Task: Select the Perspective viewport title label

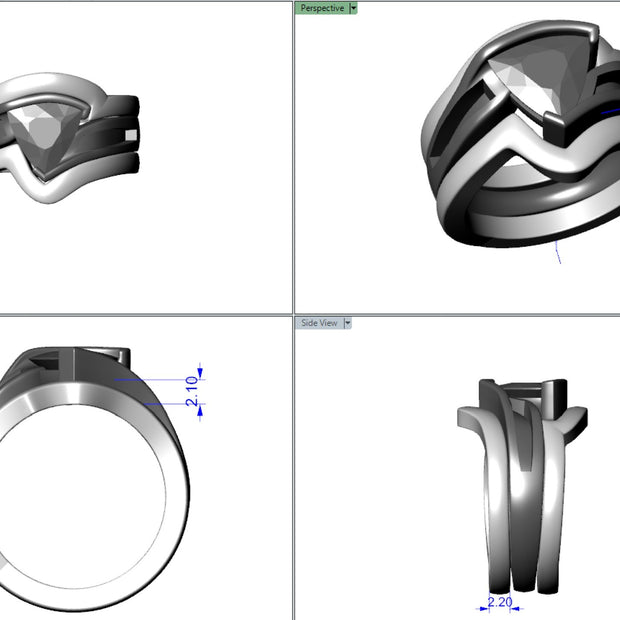Action: 322,8
